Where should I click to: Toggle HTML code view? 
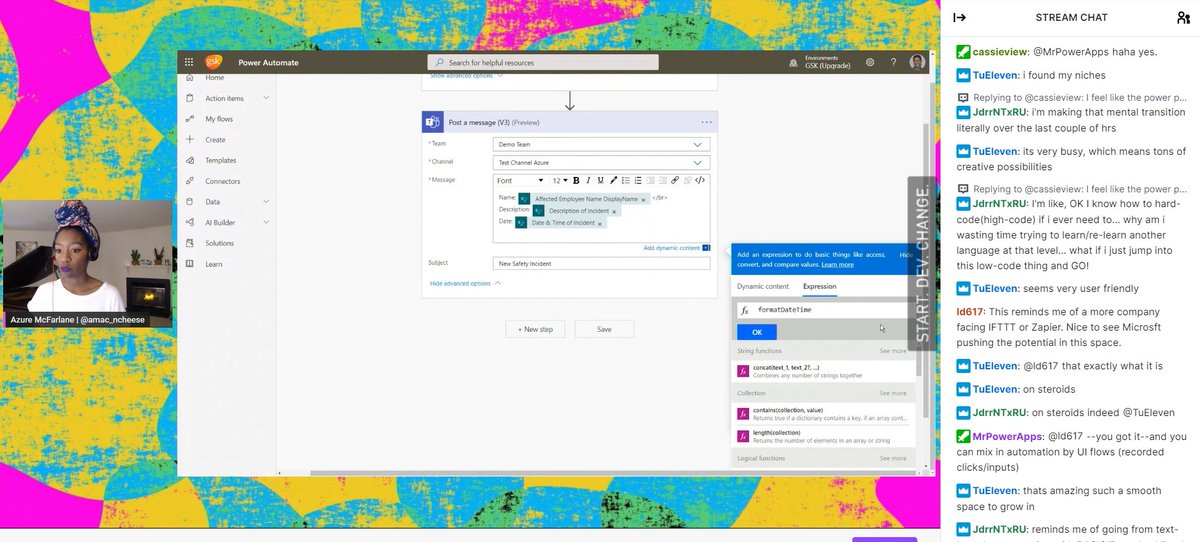(x=700, y=181)
